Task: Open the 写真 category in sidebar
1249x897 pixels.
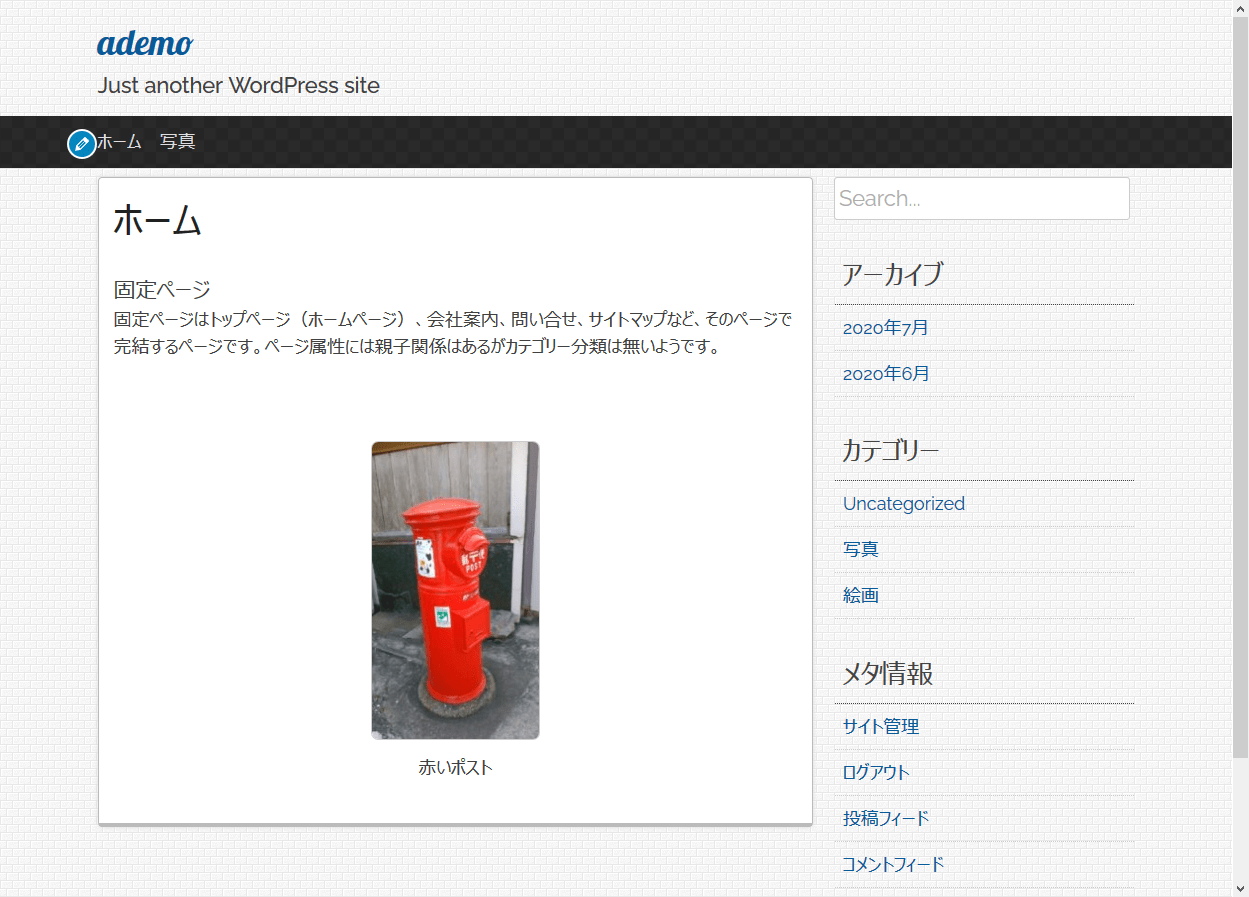Action: [861, 550]
